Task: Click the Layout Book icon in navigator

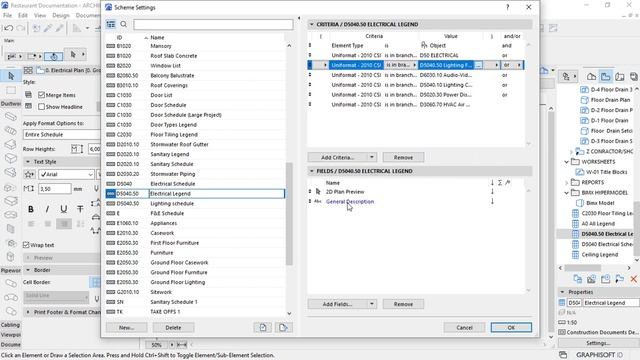Action: coord(620,76)
